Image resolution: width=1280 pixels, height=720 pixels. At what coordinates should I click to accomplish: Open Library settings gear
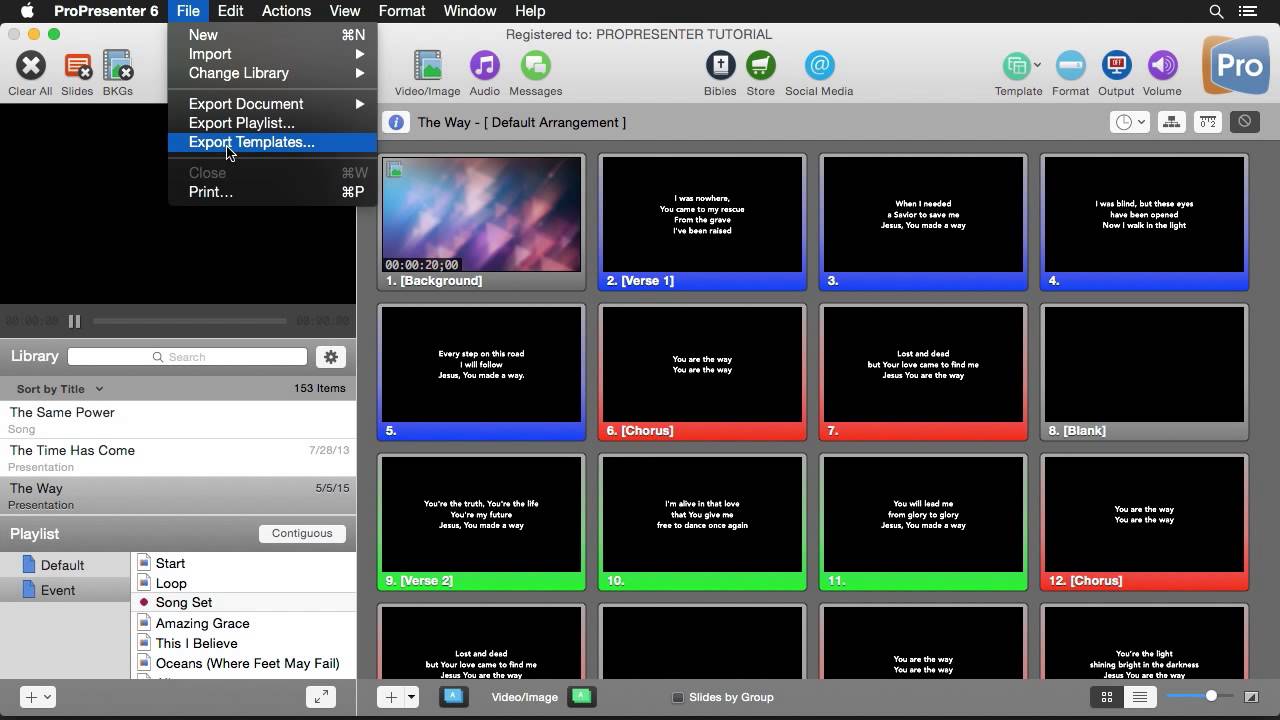(331, 357)
